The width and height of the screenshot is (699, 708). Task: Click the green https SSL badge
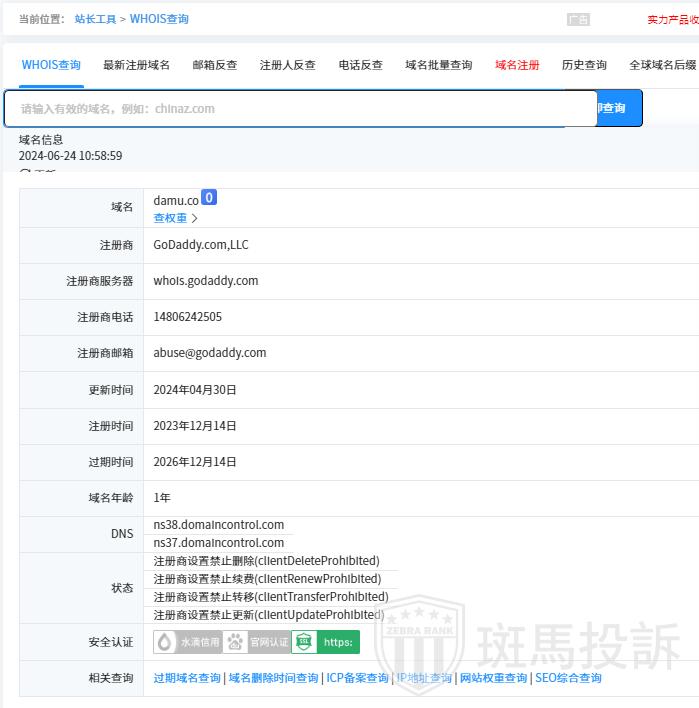[x=325, y=642]
